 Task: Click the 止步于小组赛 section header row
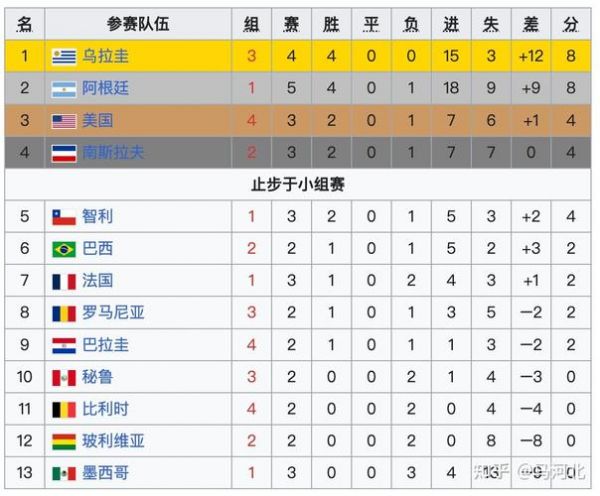298,184
